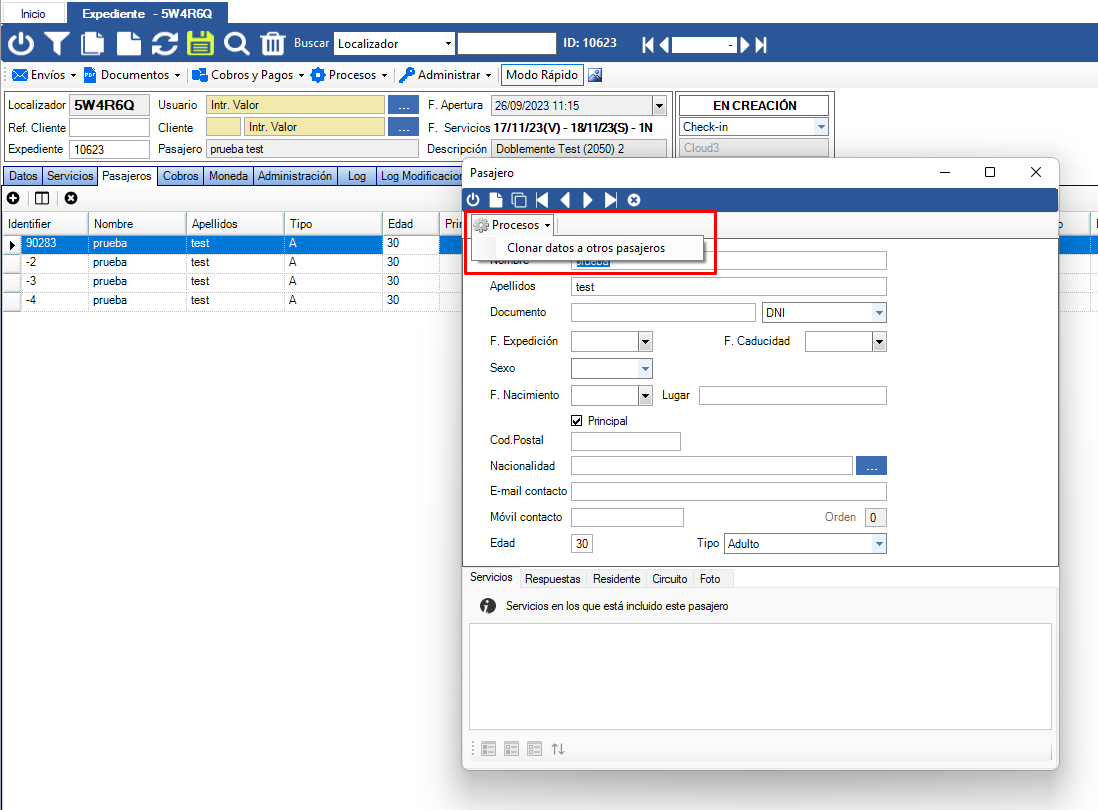
Task: Open the F. Expedición date picker
Action: (645, 342)
